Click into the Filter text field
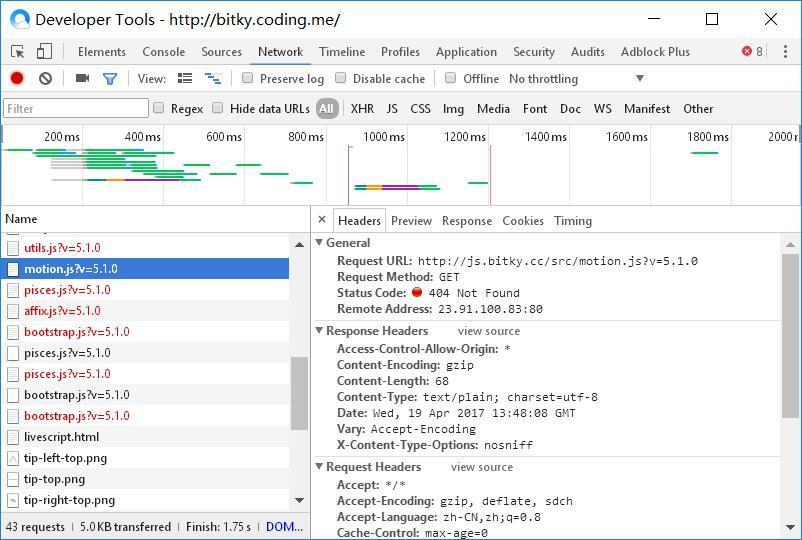The height and width of the screenshot is (540, 802). (76, 108)
